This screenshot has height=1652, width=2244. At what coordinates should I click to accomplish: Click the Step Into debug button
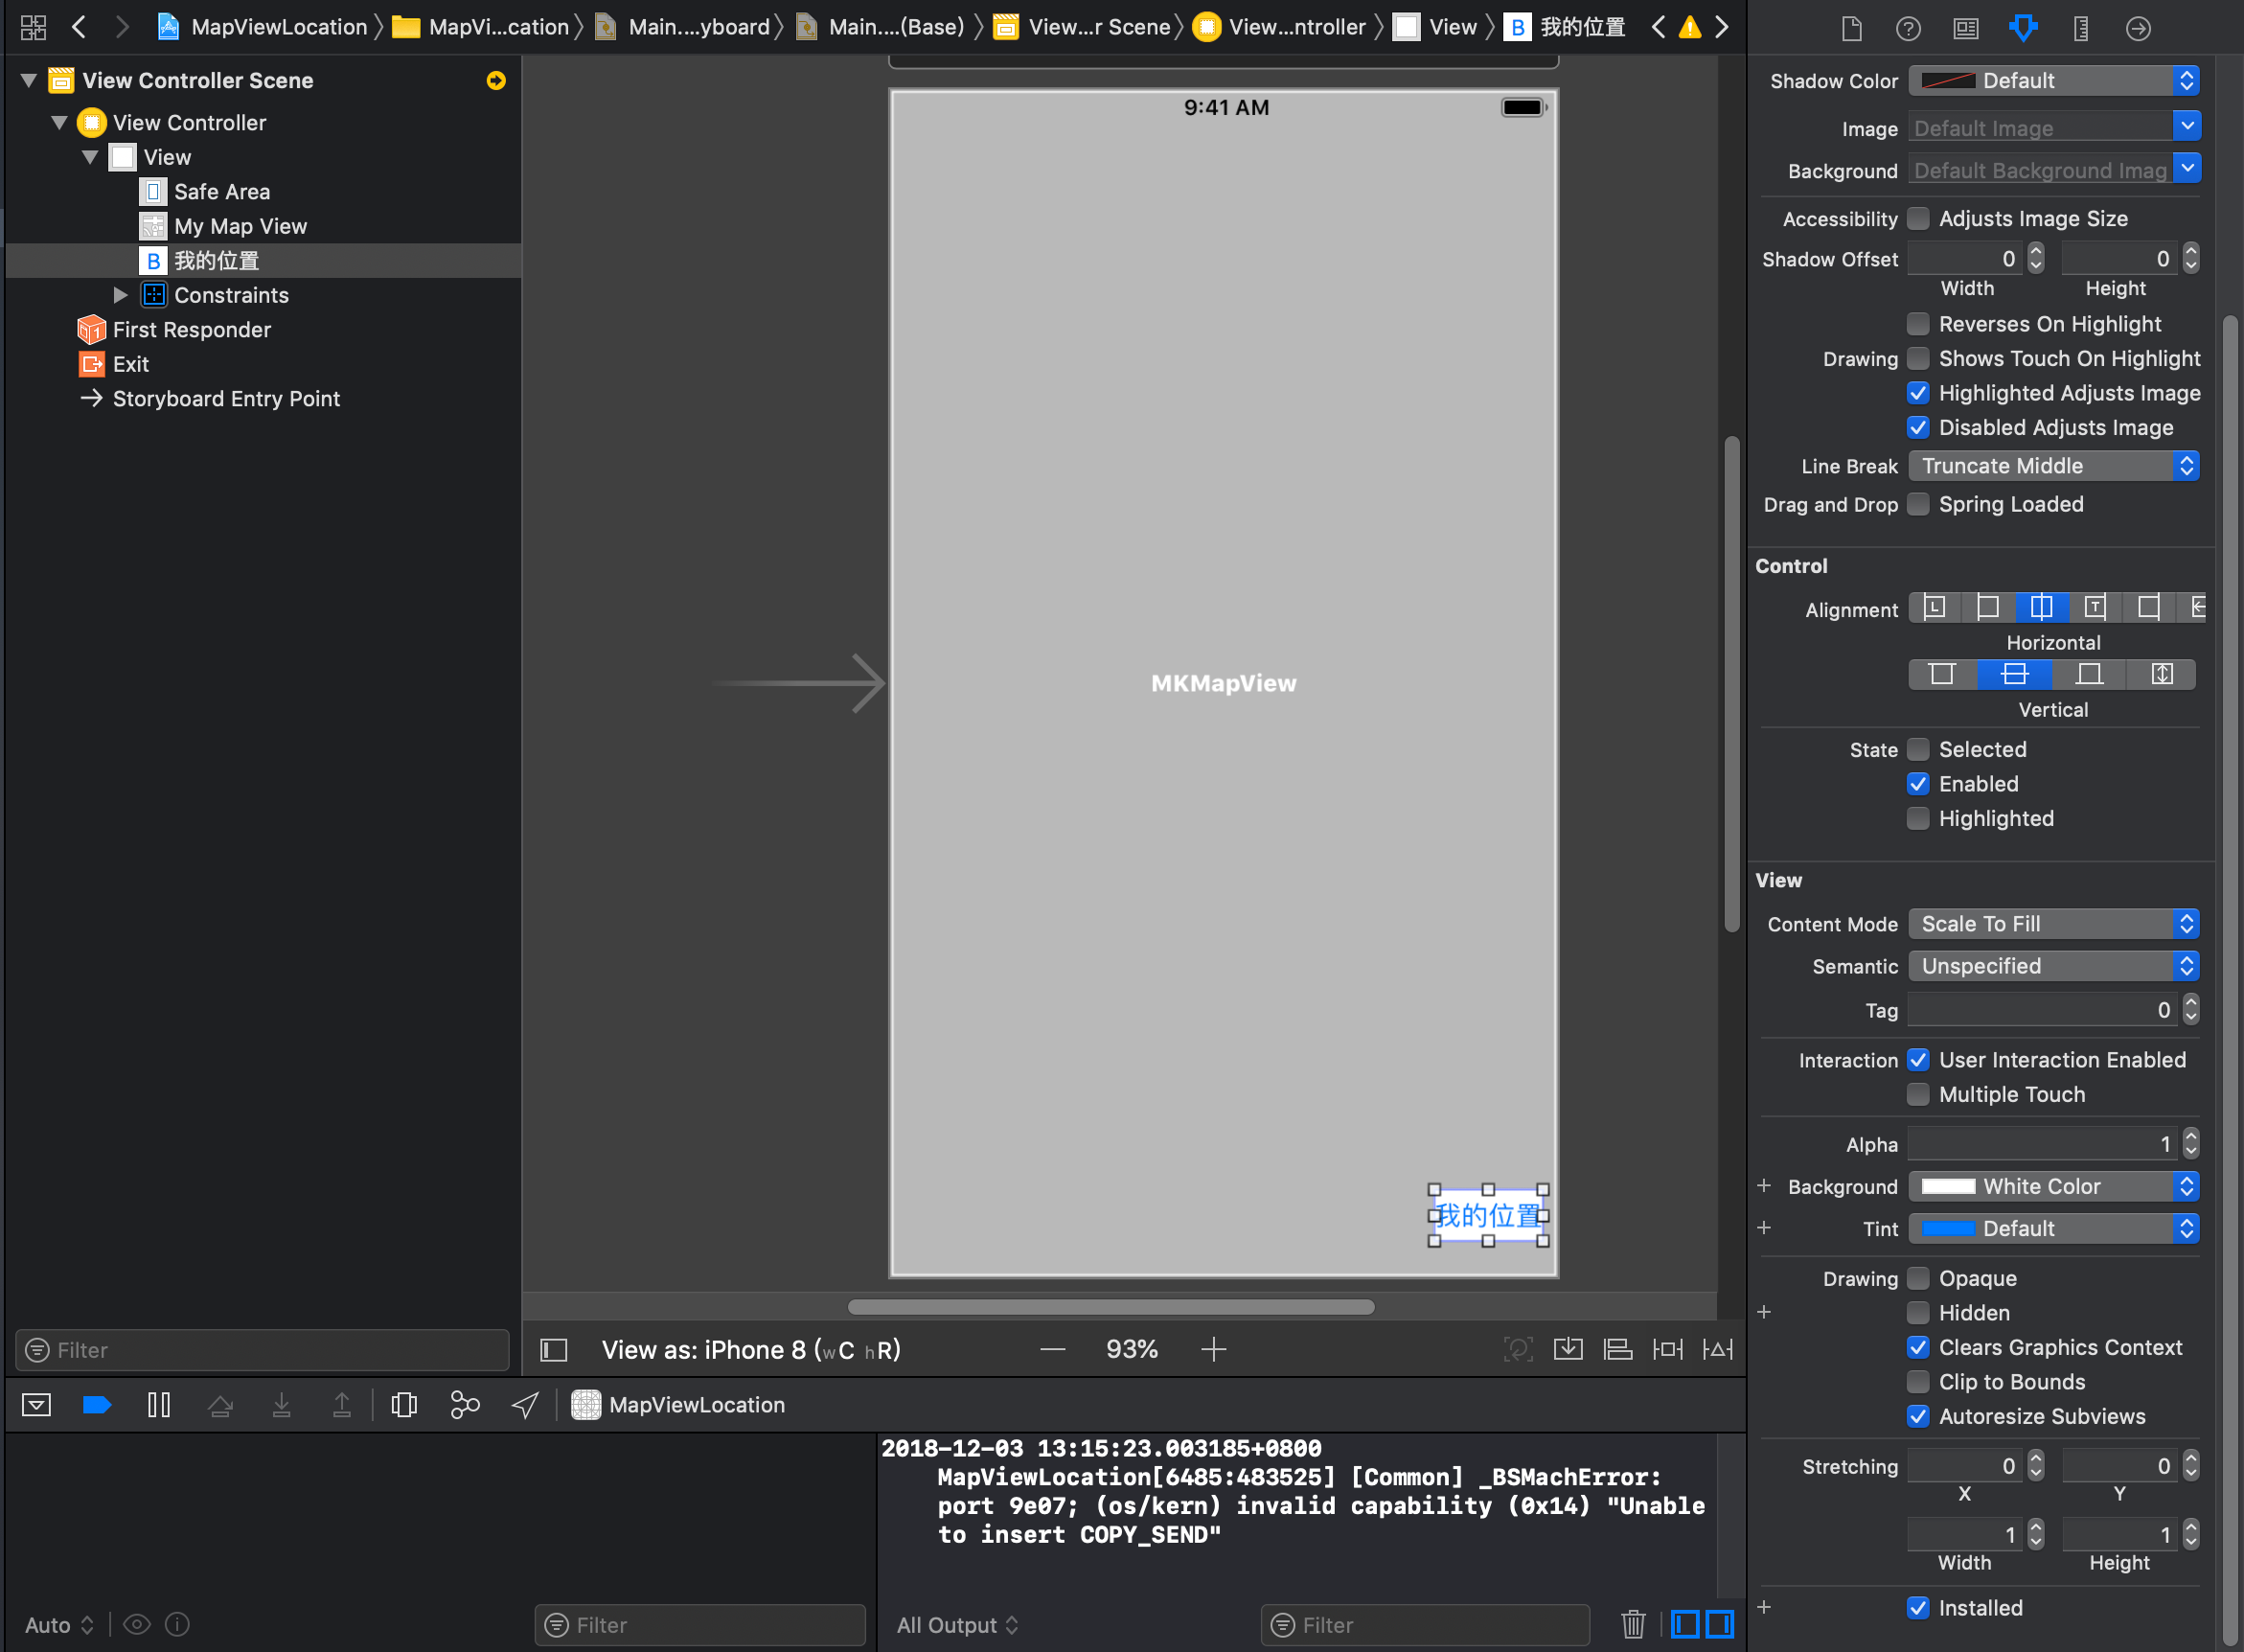click(x=282, y=1405)
